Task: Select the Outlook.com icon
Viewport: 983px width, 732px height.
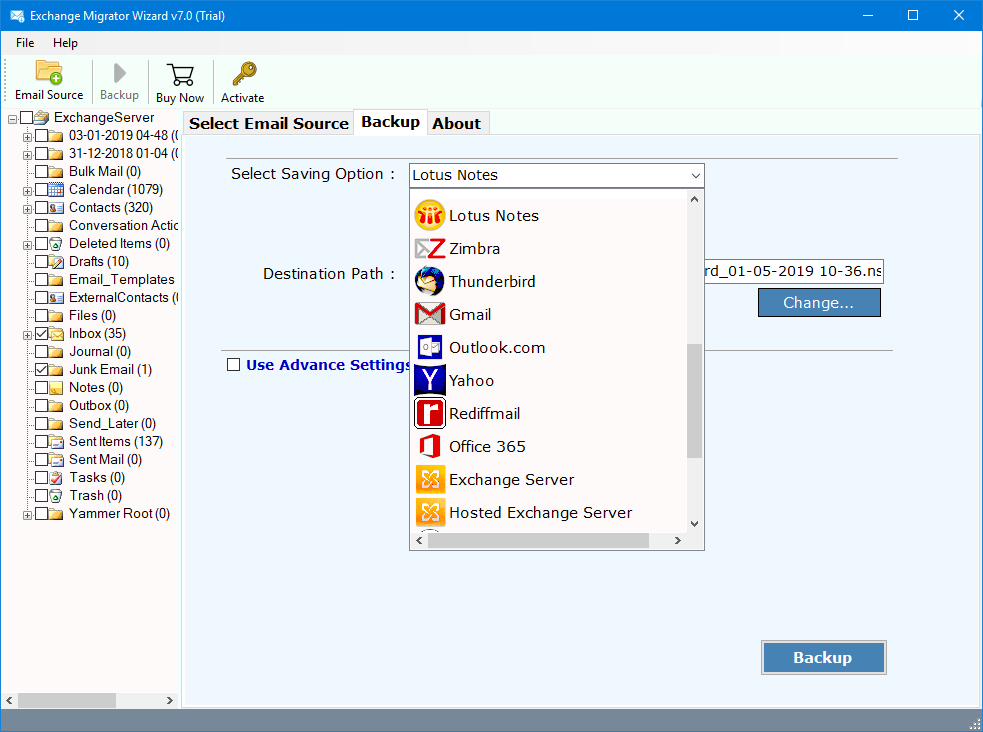Action: [430, 347]
